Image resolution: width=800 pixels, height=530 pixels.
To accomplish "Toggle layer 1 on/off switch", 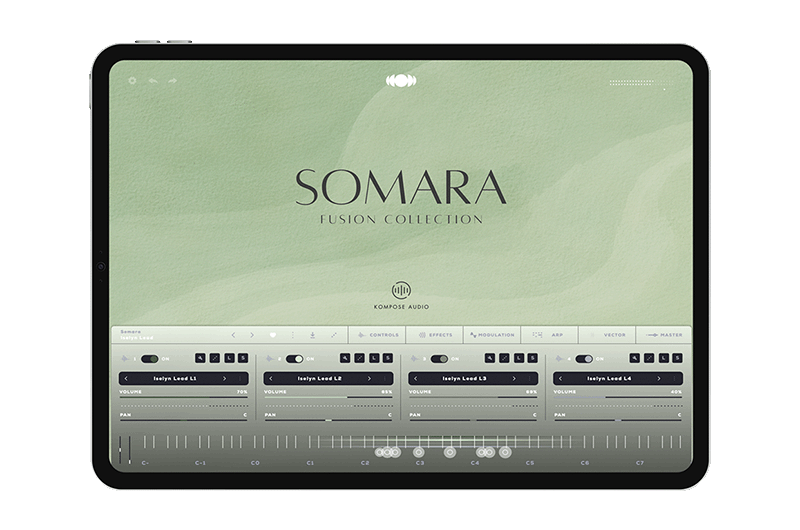I will (149, 358).
